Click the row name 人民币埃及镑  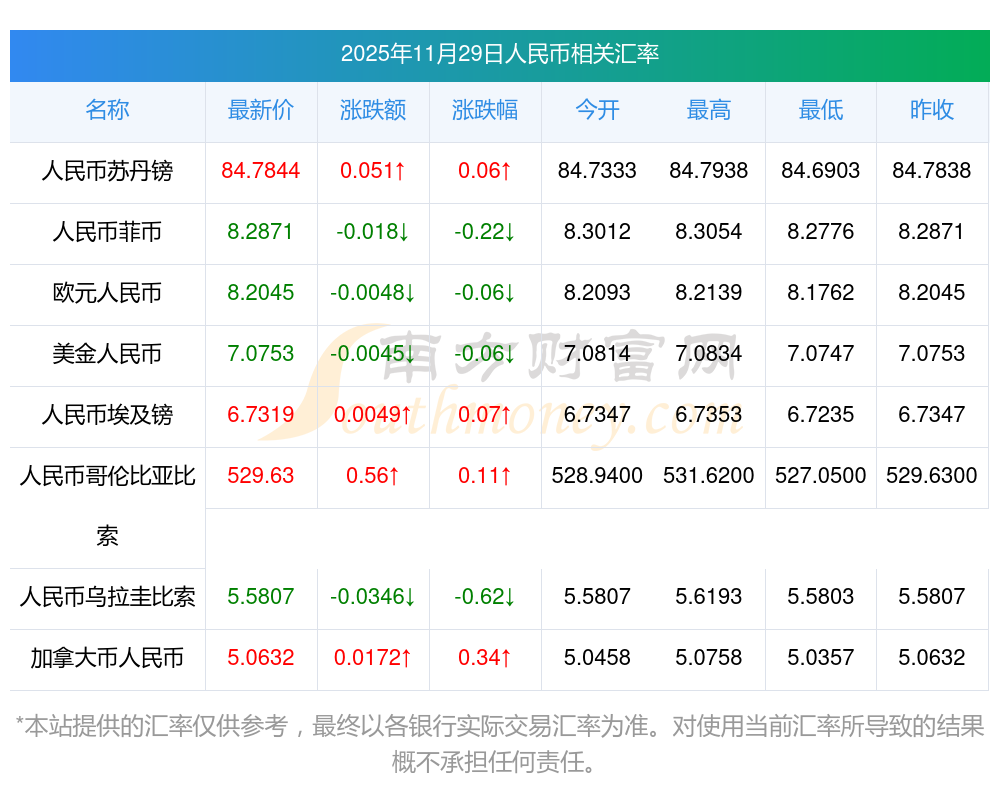[x=107, y=415]
